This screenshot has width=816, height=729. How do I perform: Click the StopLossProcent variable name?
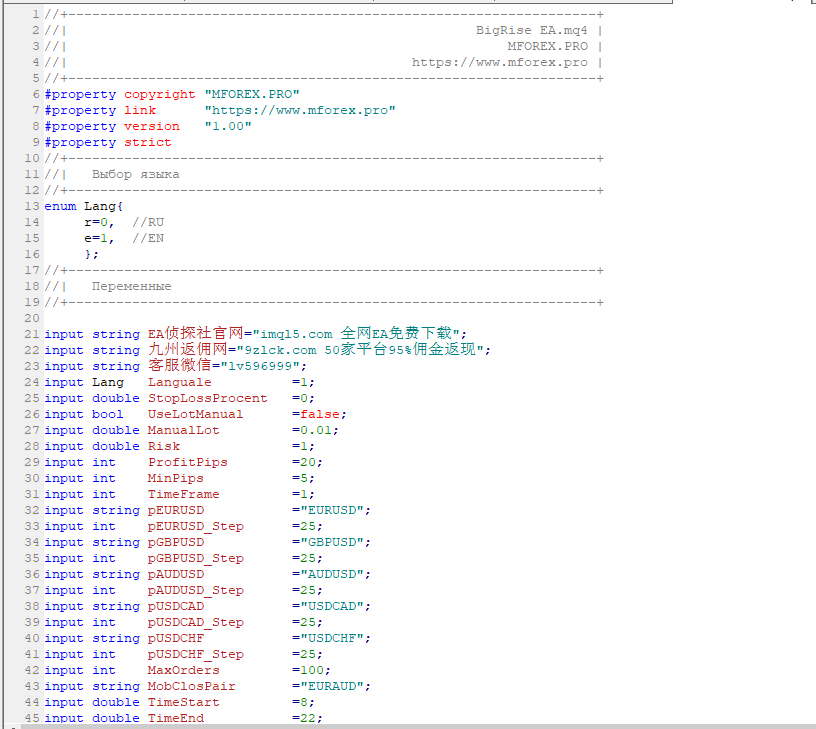click(208, 398)
